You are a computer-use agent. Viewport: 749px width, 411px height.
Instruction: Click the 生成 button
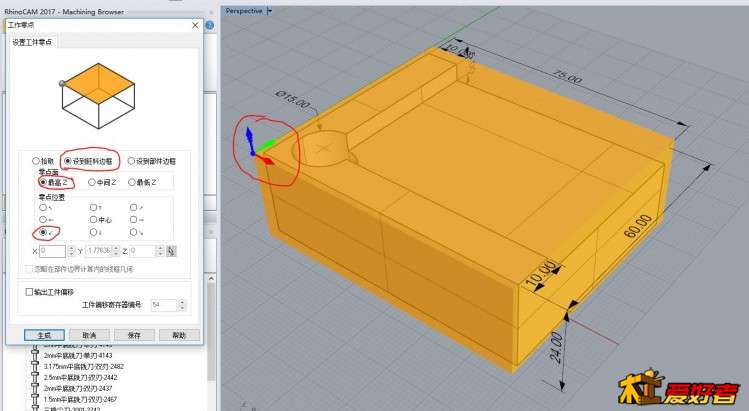click(44, 335)
